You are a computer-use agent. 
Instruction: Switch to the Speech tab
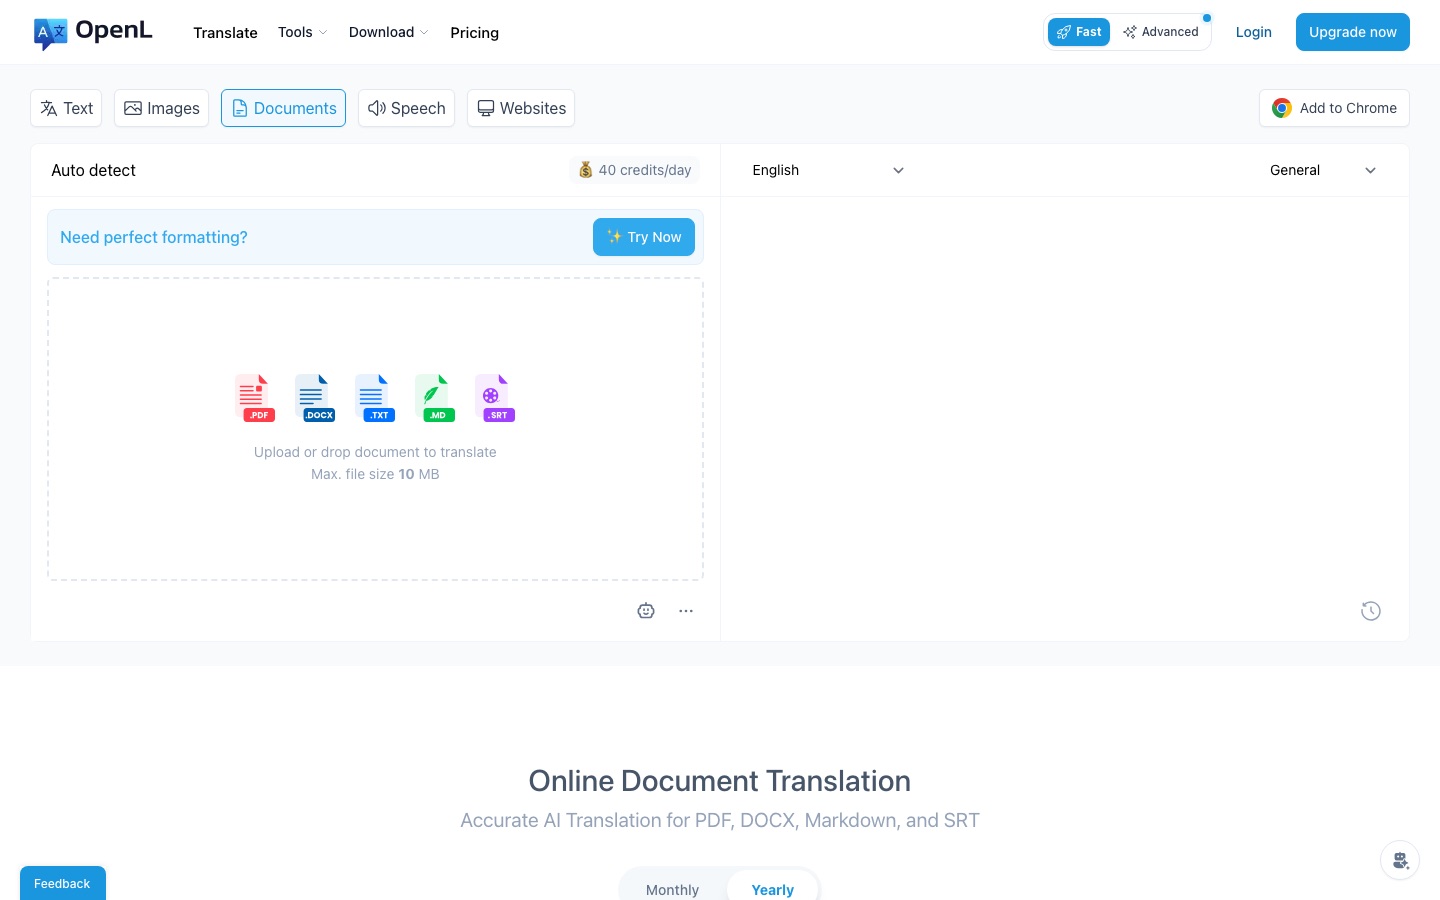[x=406, y=108]
